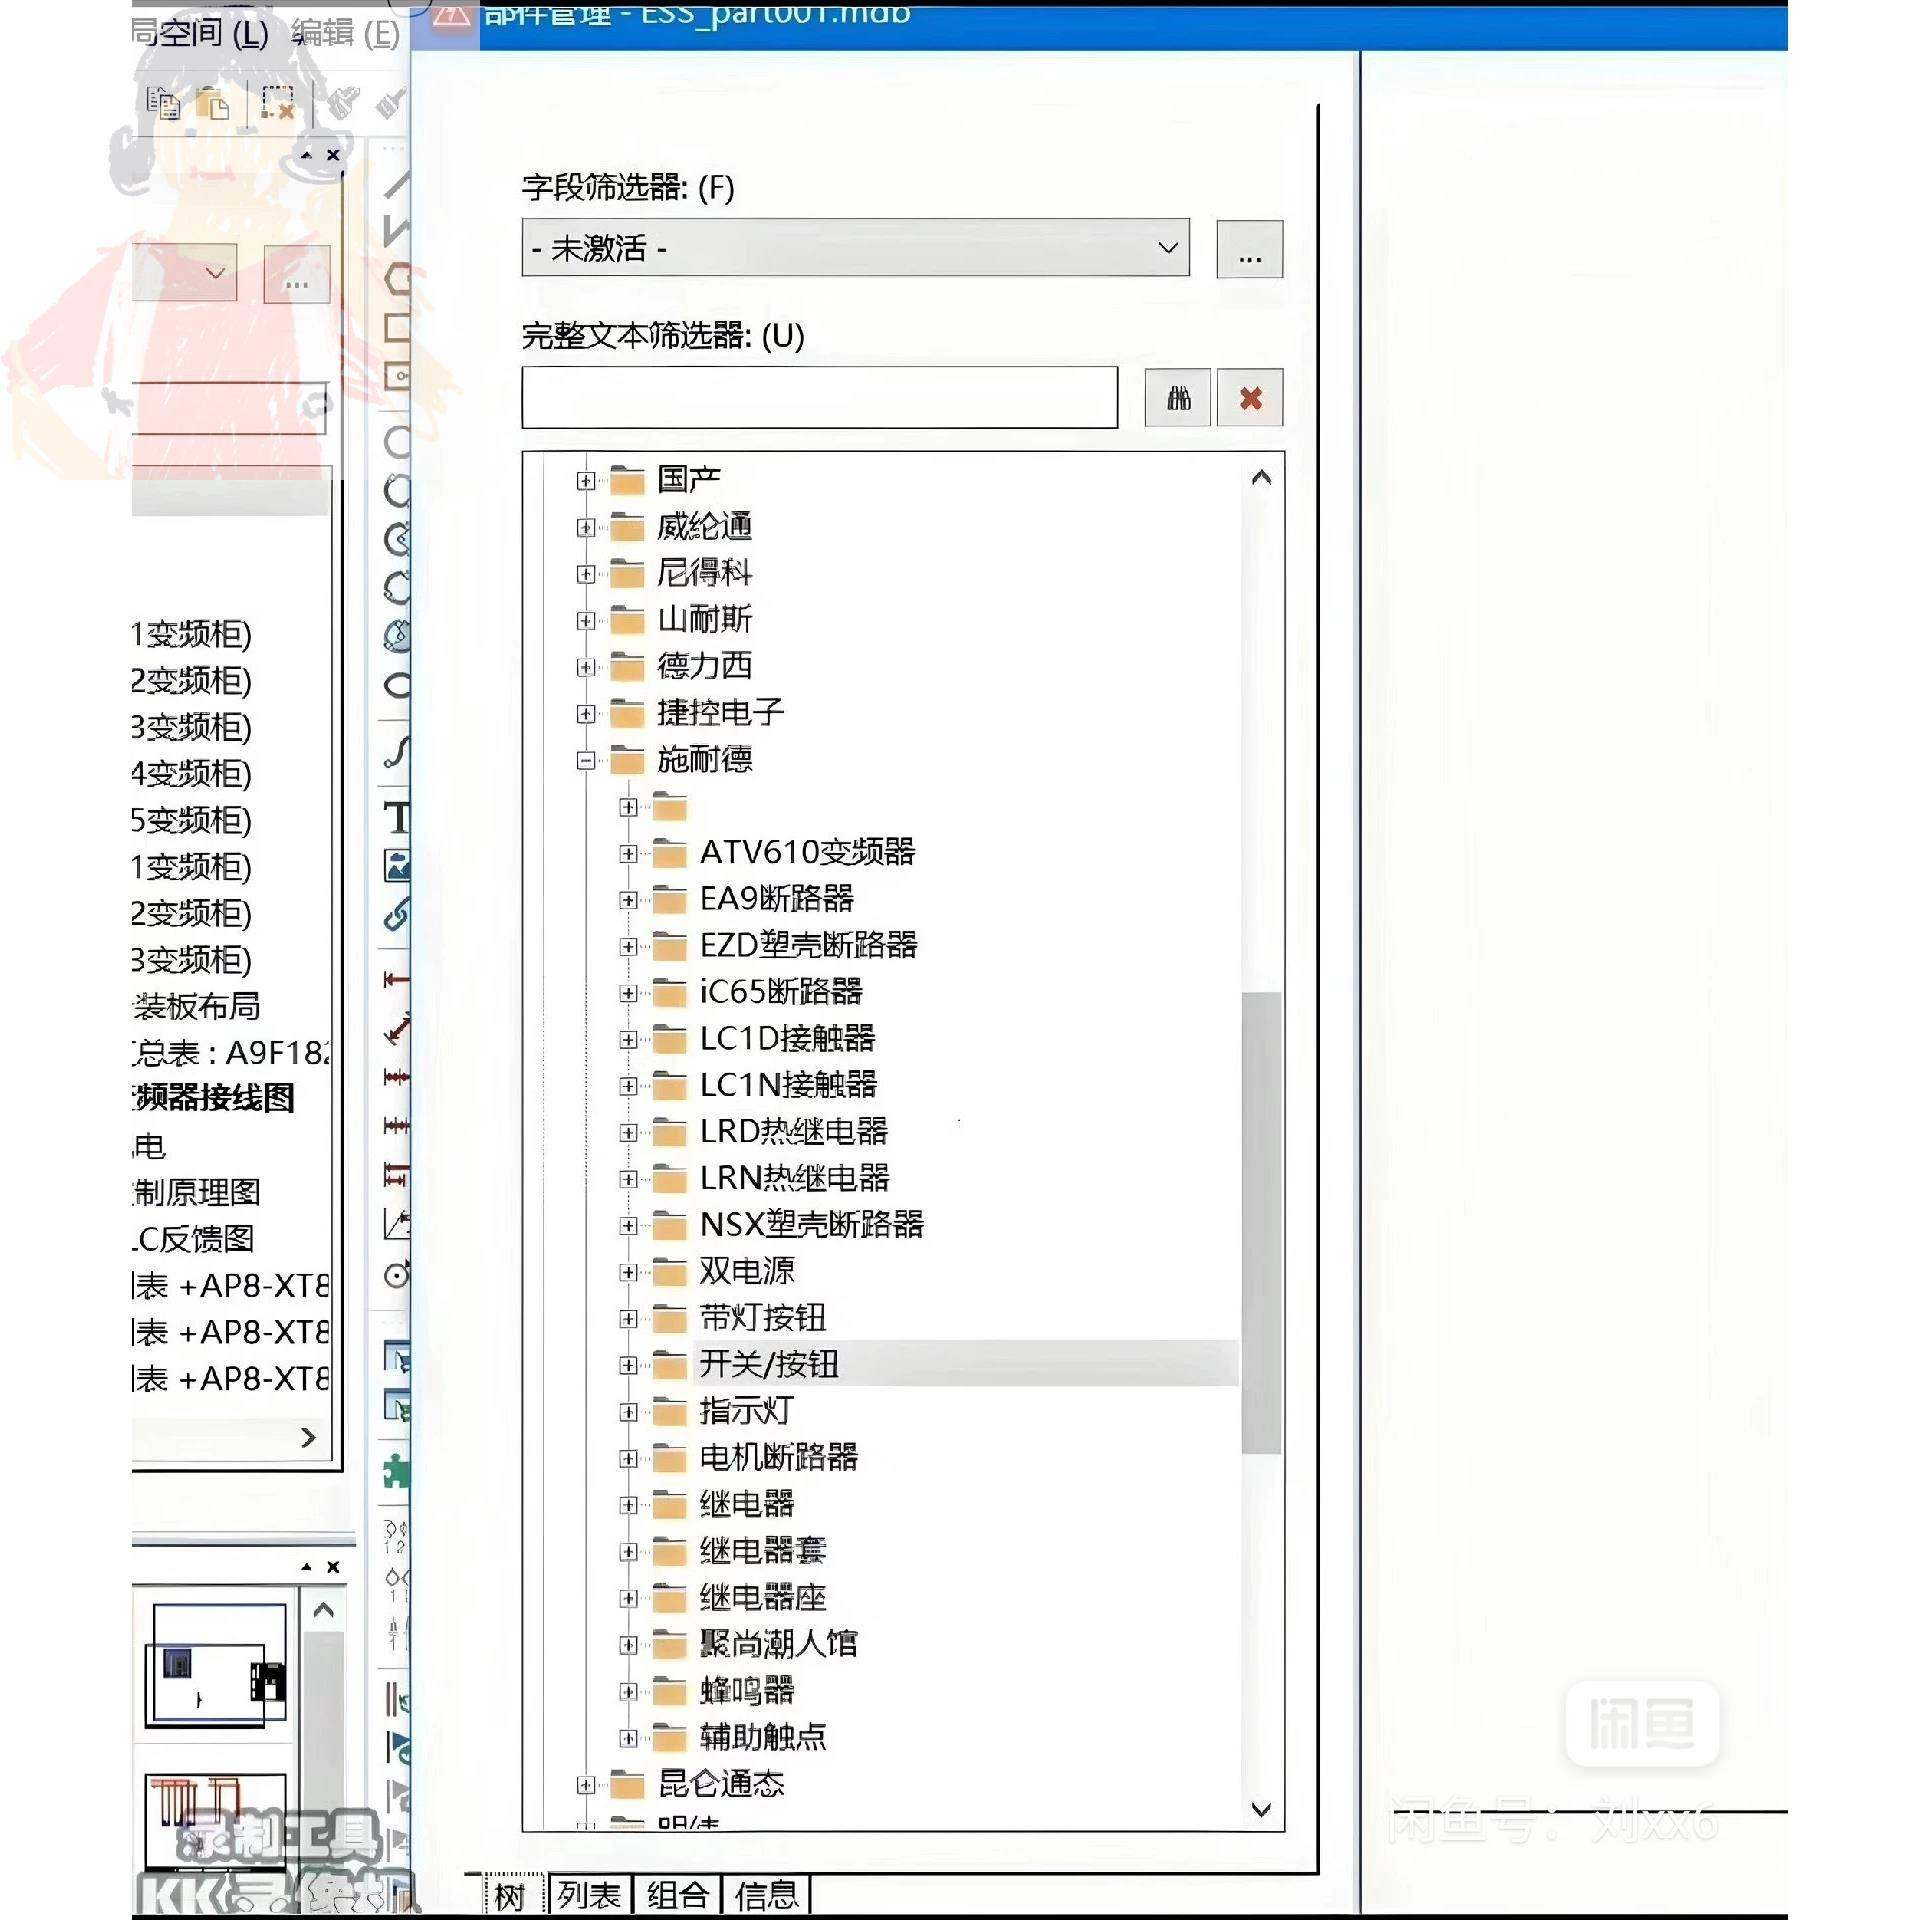Screen dimensions: 1920x1920
Task: Select the Line drawing tool
Action: click(x=399, y=183)
